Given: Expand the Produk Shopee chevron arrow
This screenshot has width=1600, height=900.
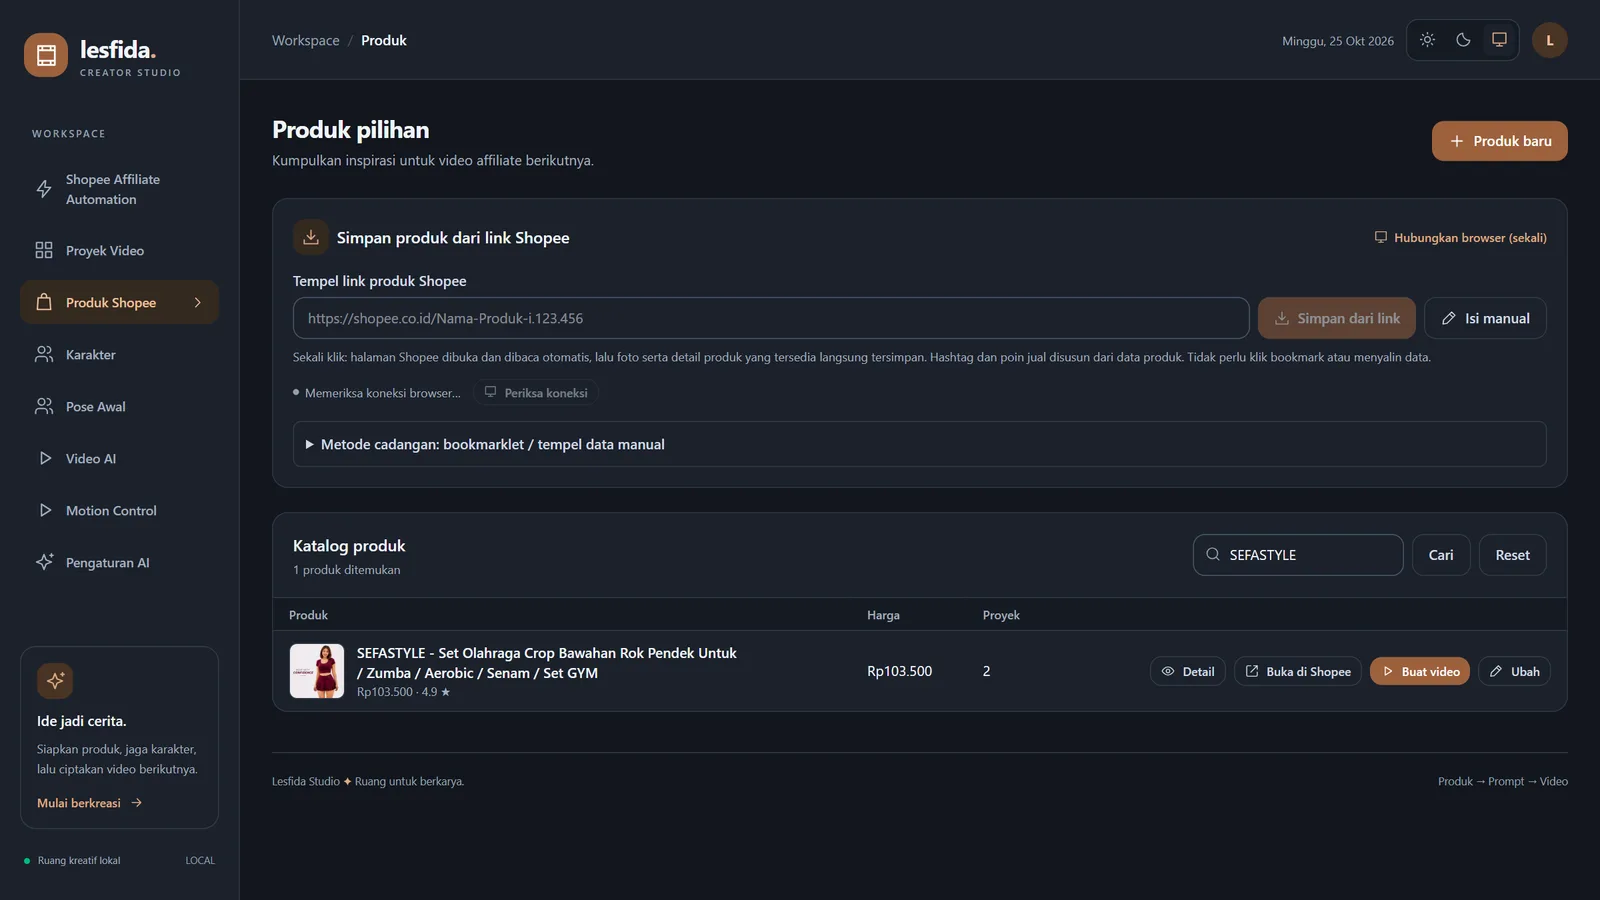Looking at the screenshot, I should pos(197,303).
